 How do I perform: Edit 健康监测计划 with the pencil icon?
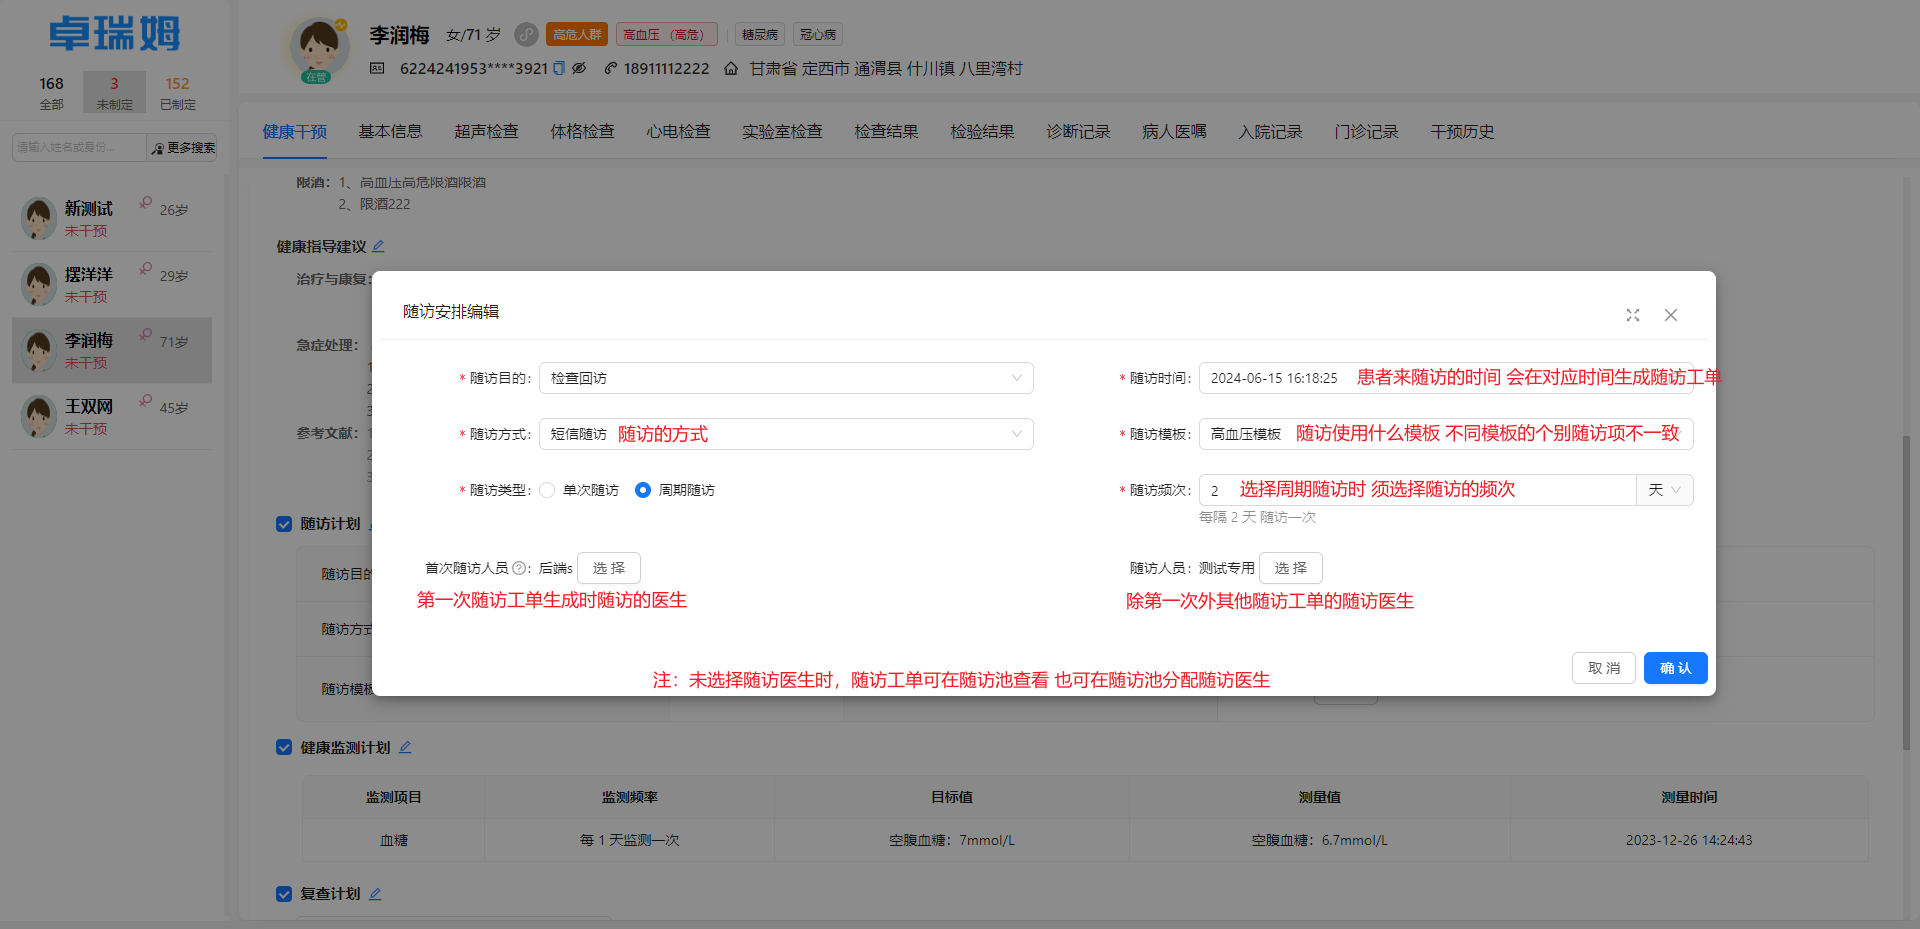(406, 747)
